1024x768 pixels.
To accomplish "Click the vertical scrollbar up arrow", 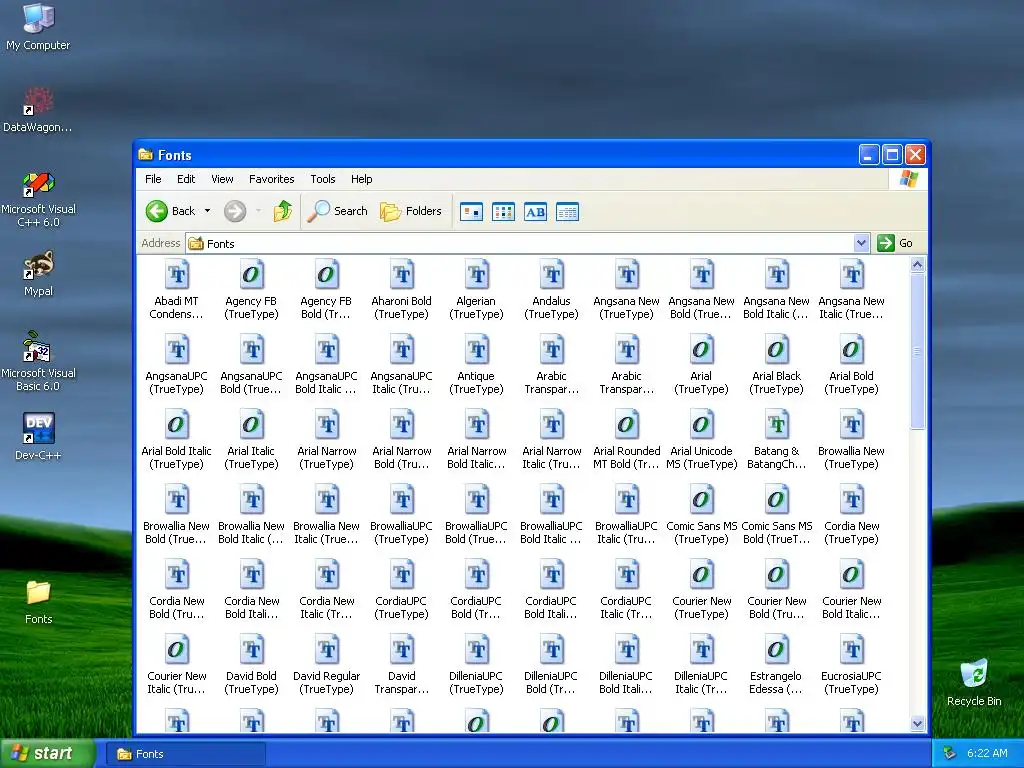I will point(918,264).
